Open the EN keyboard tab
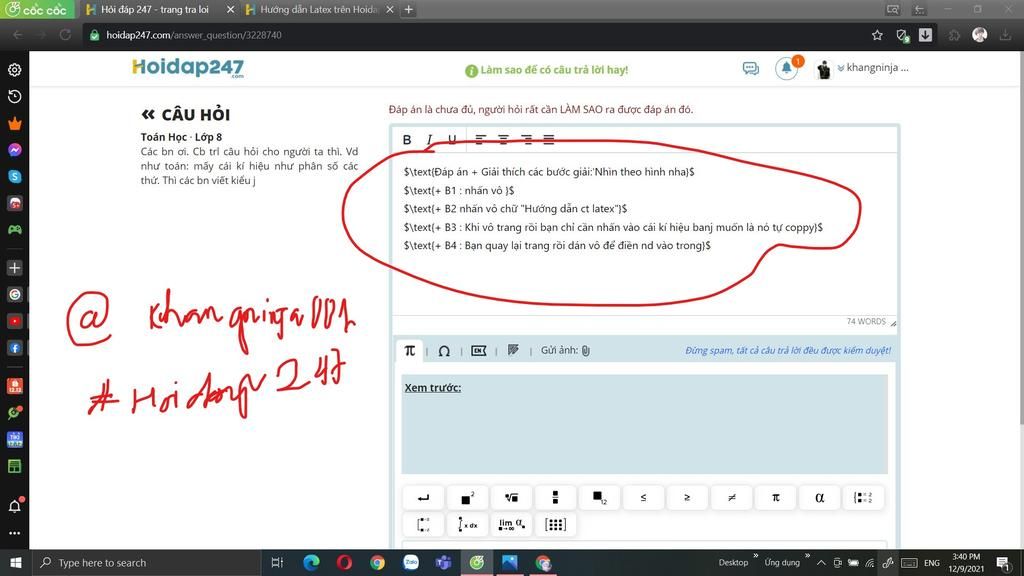1024x576 pixels. coord(479,351)
